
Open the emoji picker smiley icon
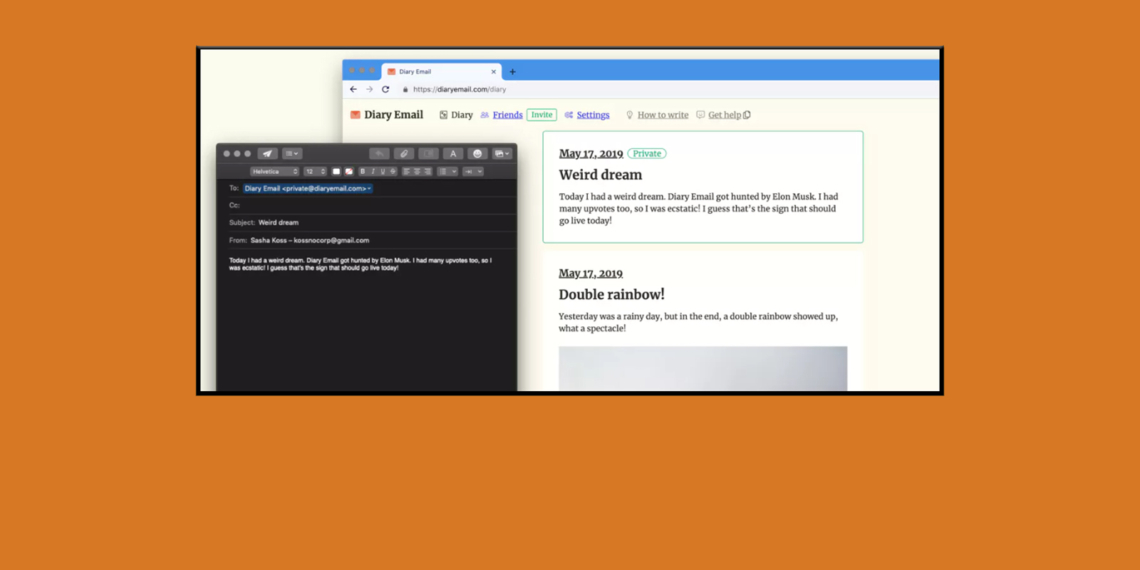[x=478, y=154]
